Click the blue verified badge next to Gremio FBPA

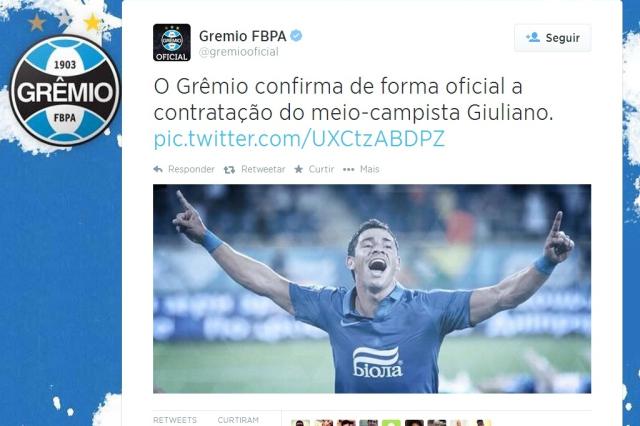pyautogui.click(x=296, y=36)
